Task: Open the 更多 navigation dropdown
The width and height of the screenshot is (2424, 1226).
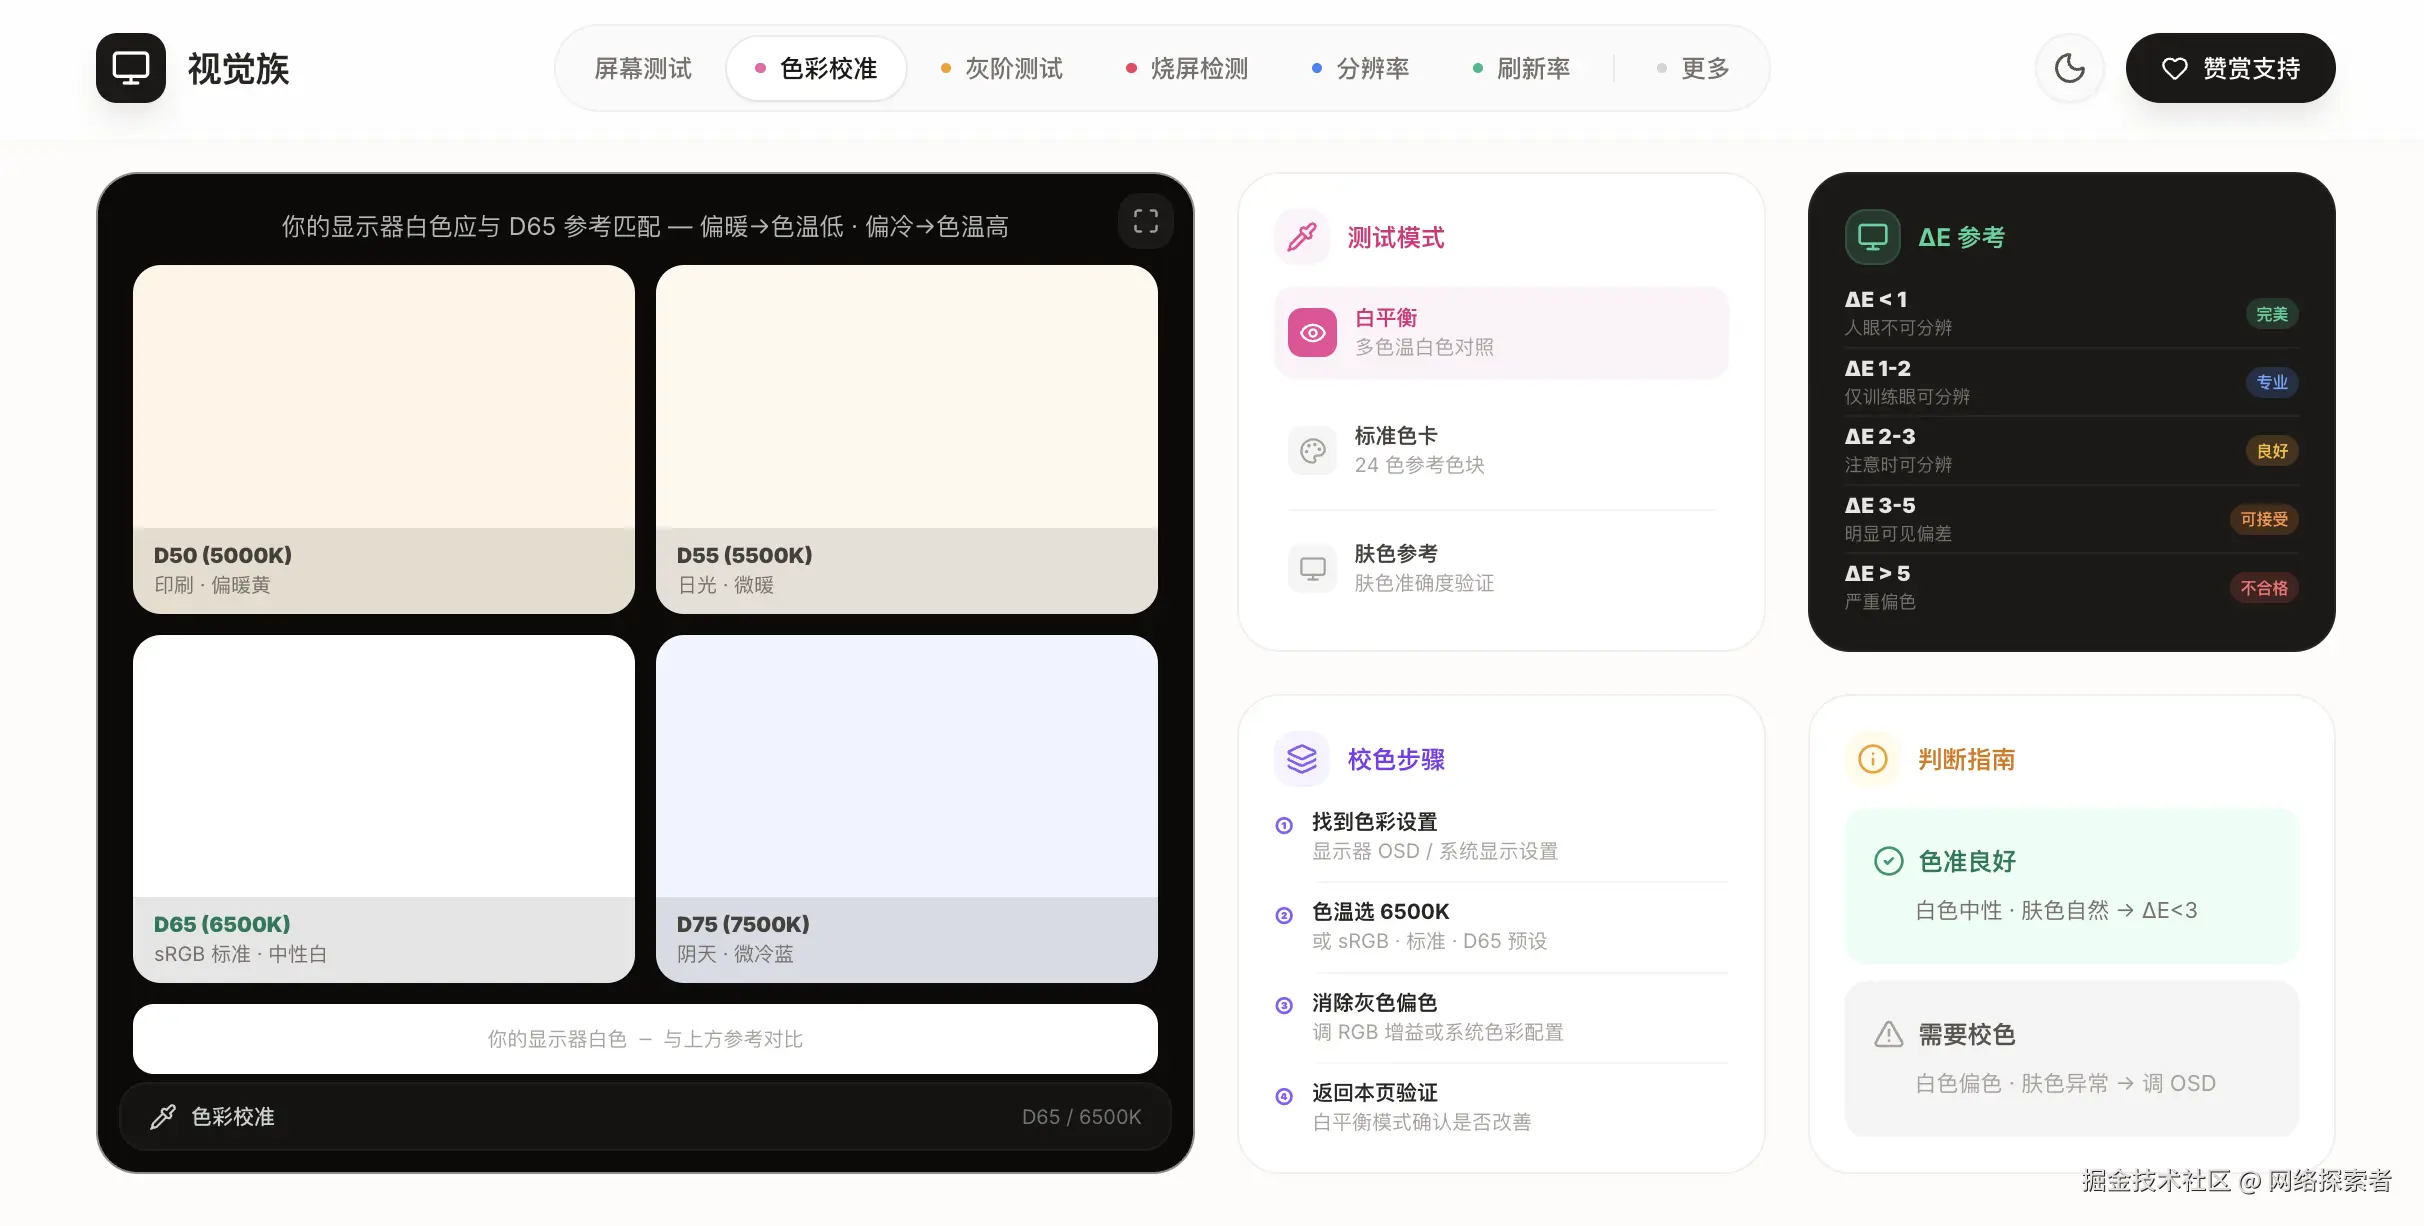Action: click(x=1693, y=68)
